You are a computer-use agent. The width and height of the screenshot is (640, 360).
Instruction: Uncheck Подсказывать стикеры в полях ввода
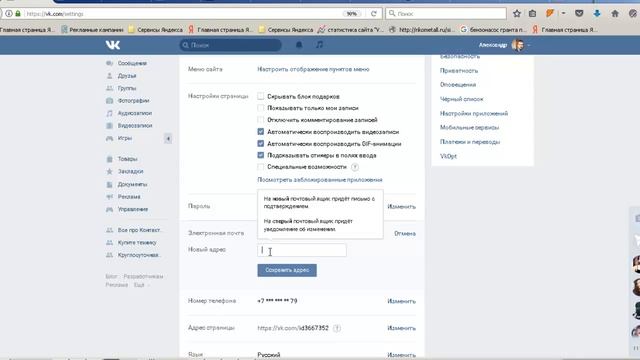260,155
